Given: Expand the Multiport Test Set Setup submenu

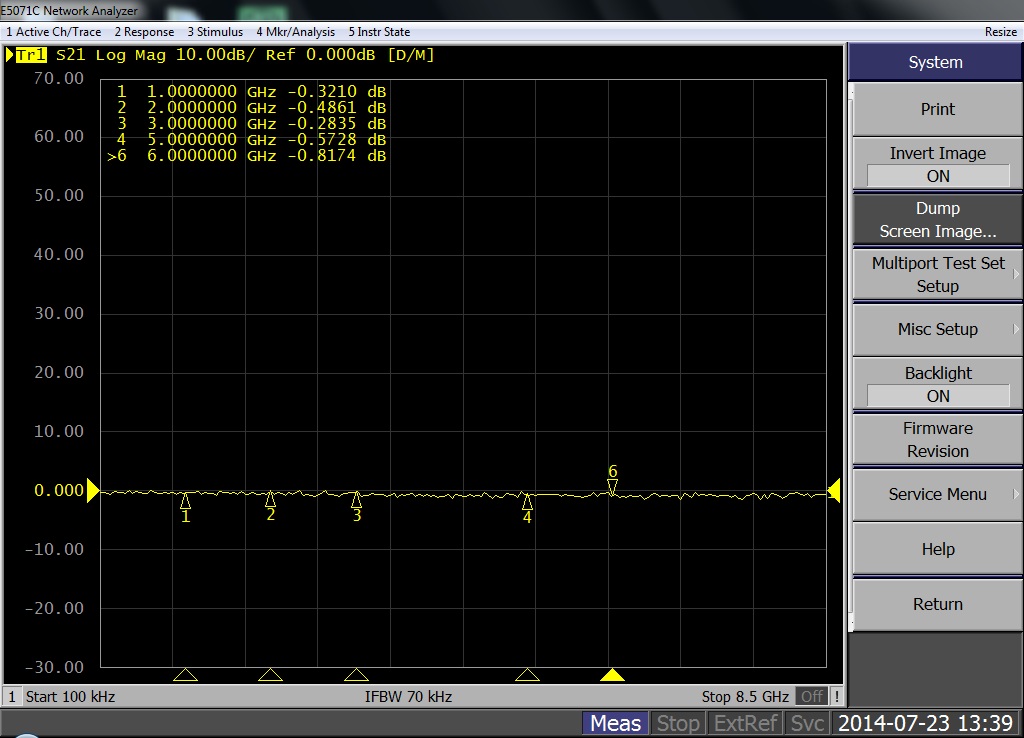Looking at the screenshot, I should coord(937,275).
